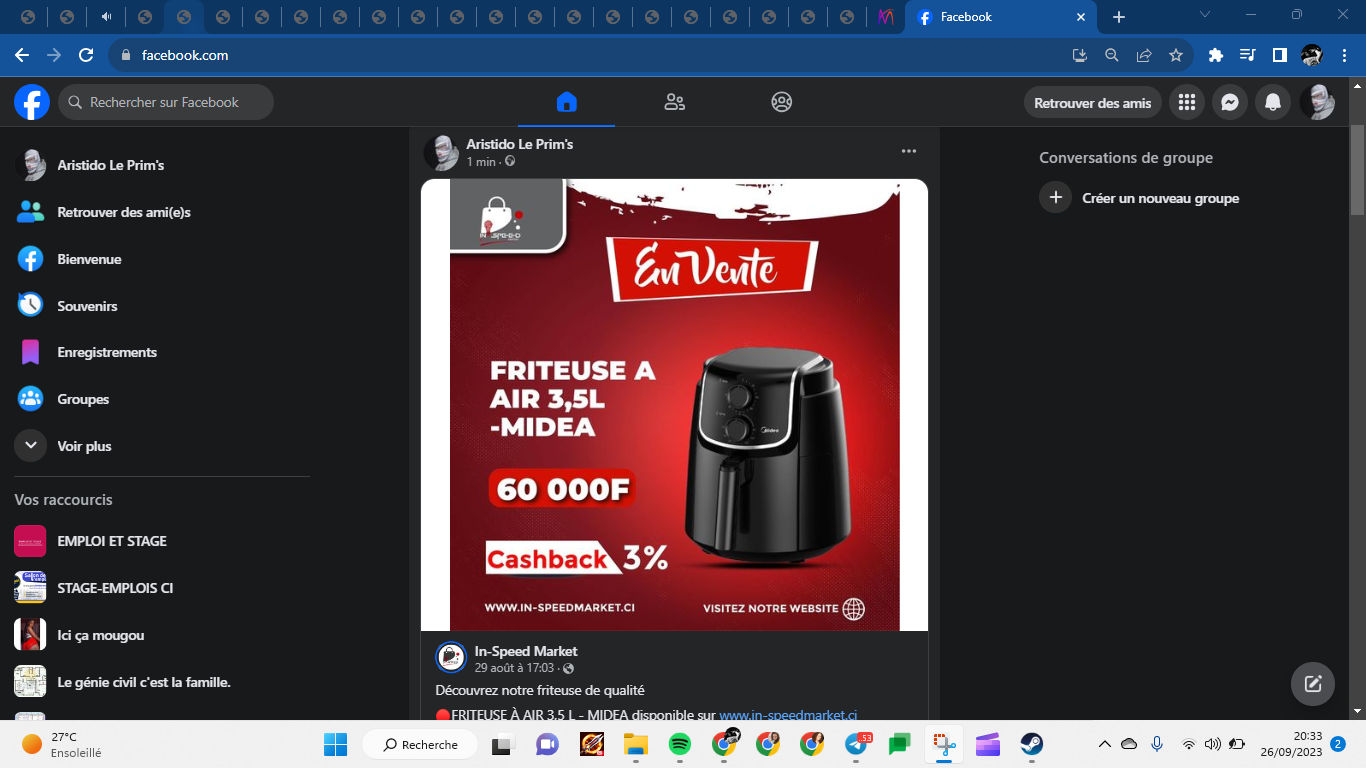Open the Groups tab icon in header

pos(781,102)
